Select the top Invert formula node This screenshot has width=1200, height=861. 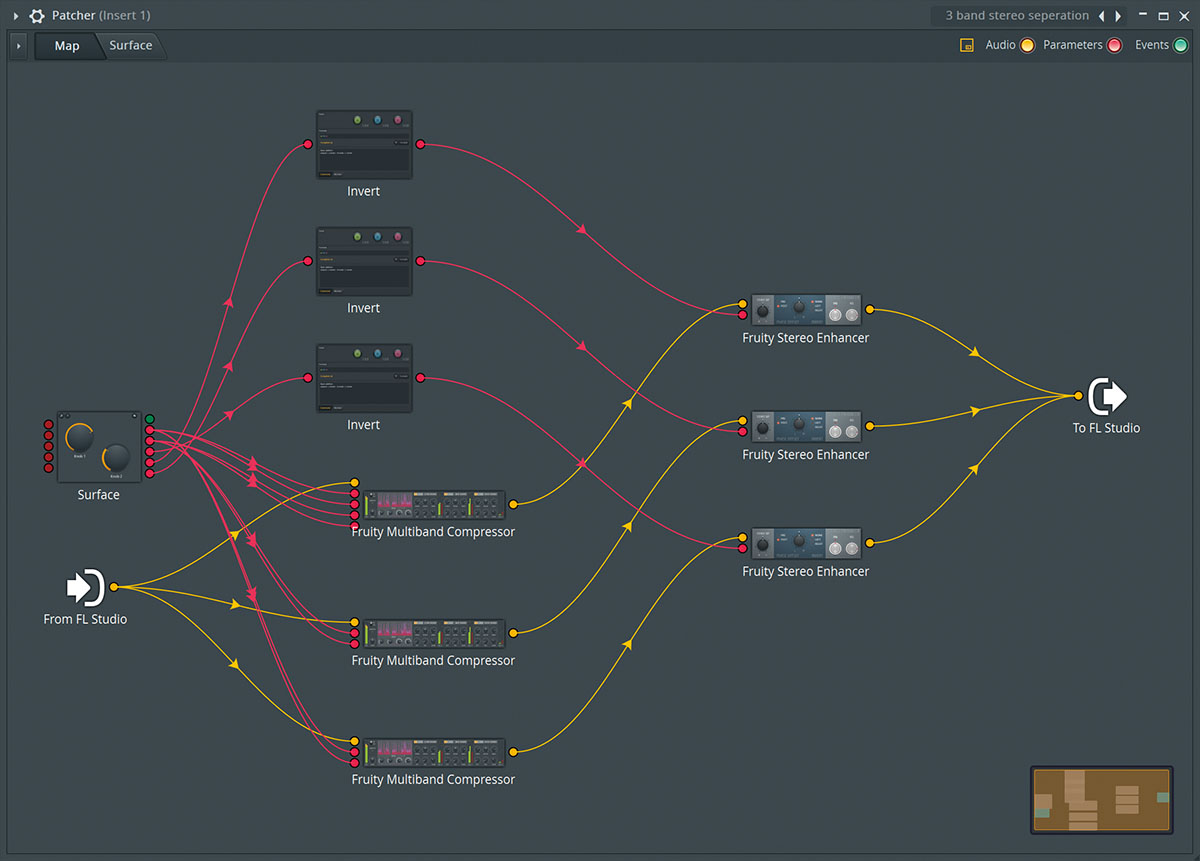pyautogui.click(x=364, y=145)
